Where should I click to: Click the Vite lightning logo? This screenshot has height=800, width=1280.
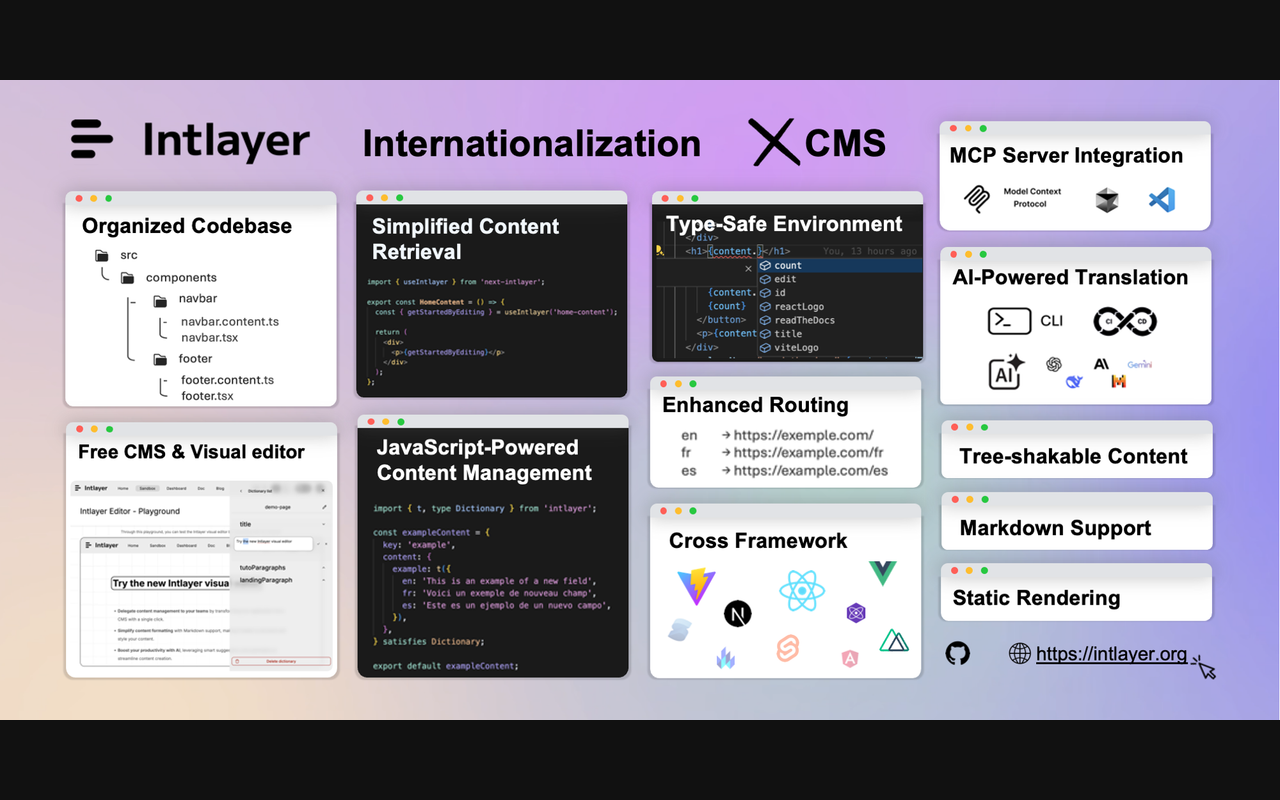coord(696,586)
